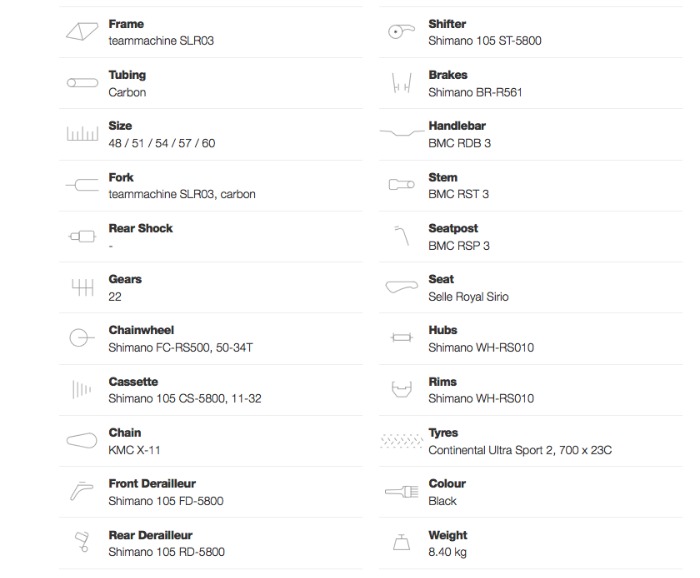This screenshot has width=700, height=578.
Task: Click the Weight scale icon
Action: (401, 542)
